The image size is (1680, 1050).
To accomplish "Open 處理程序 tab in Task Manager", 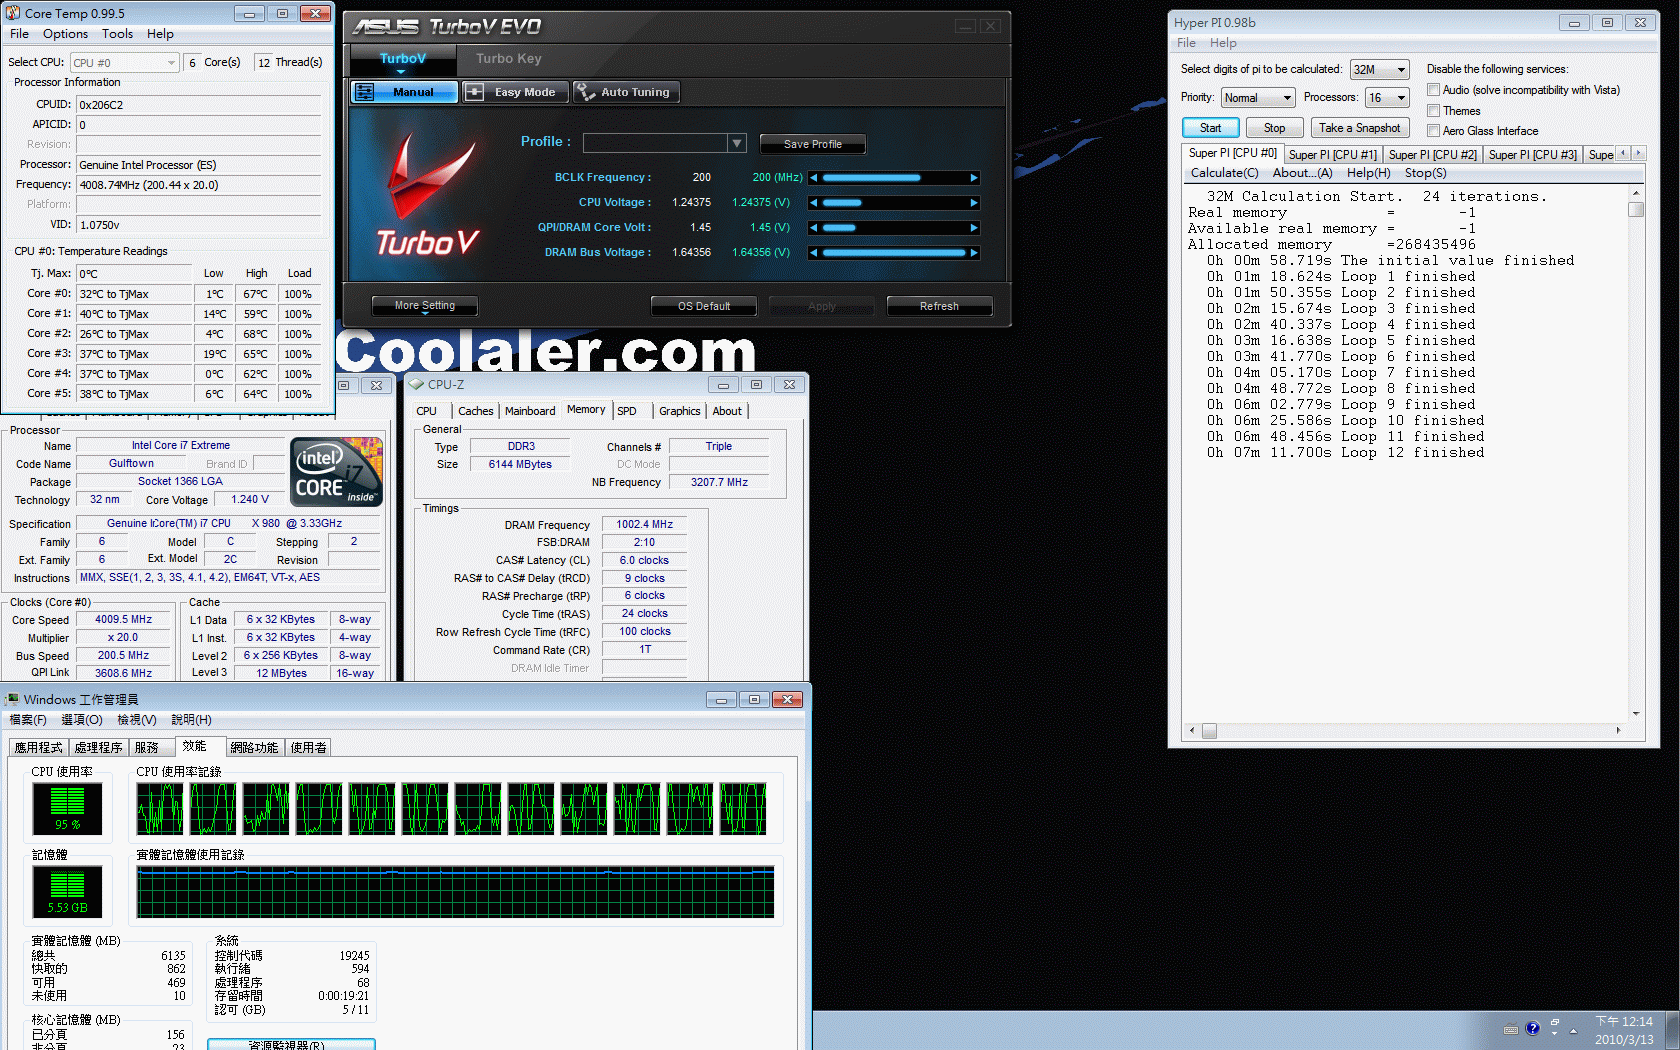I will [x=98, y=748].
